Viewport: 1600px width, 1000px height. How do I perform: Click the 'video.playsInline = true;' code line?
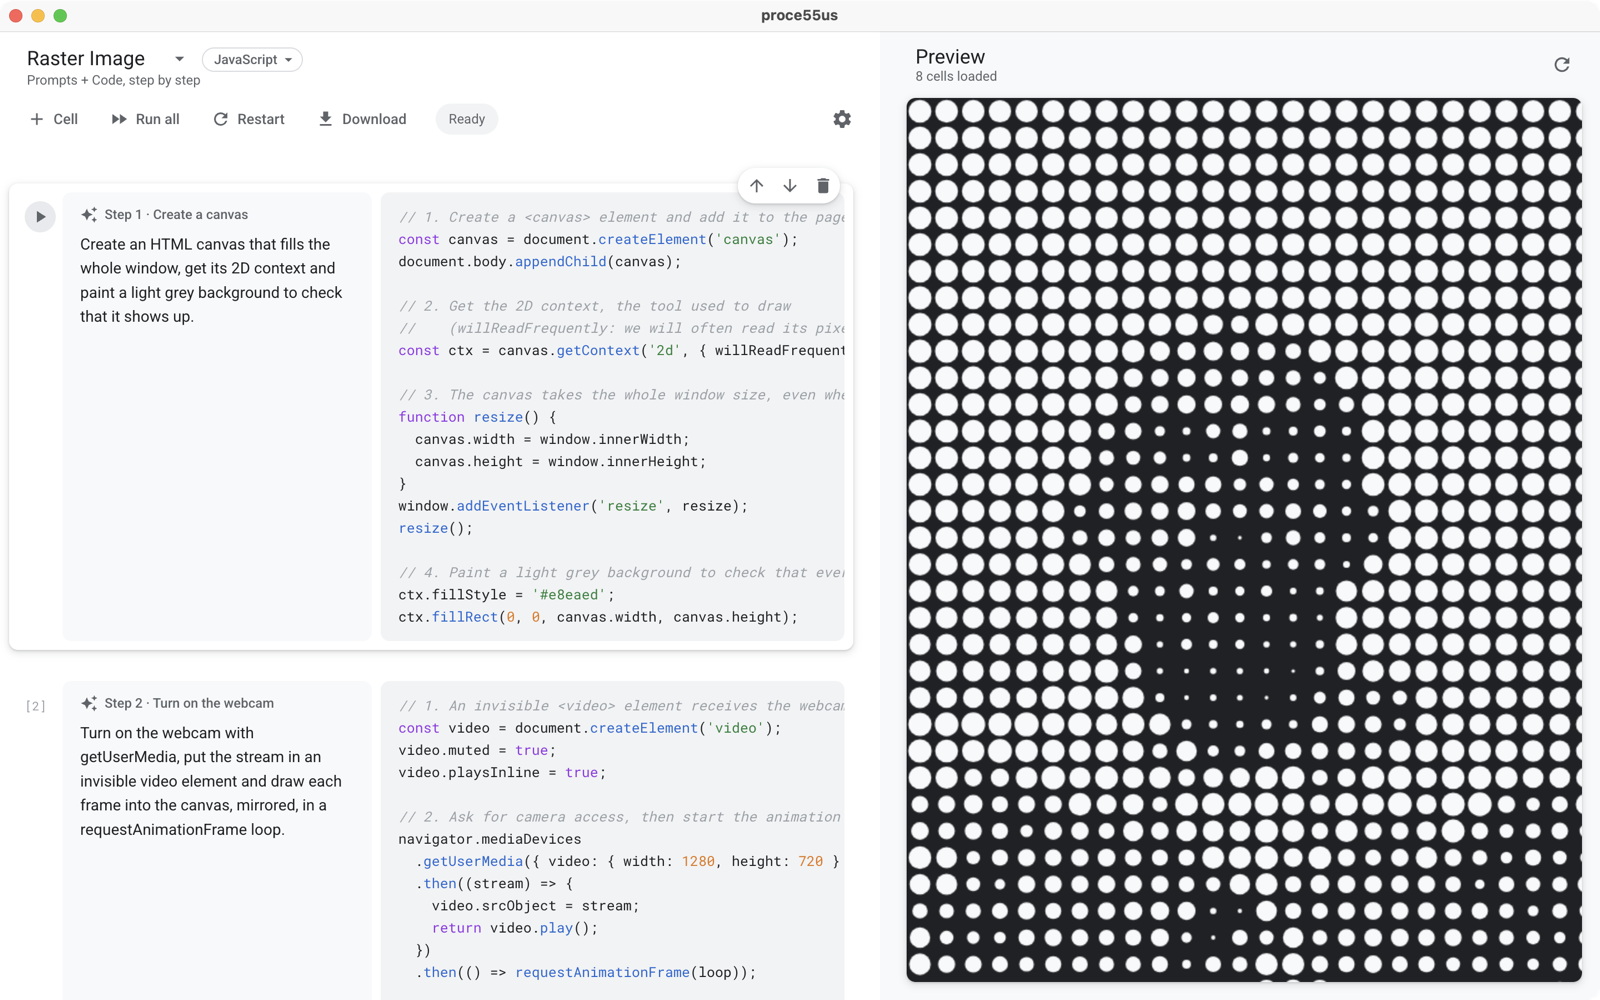point(502,773)
